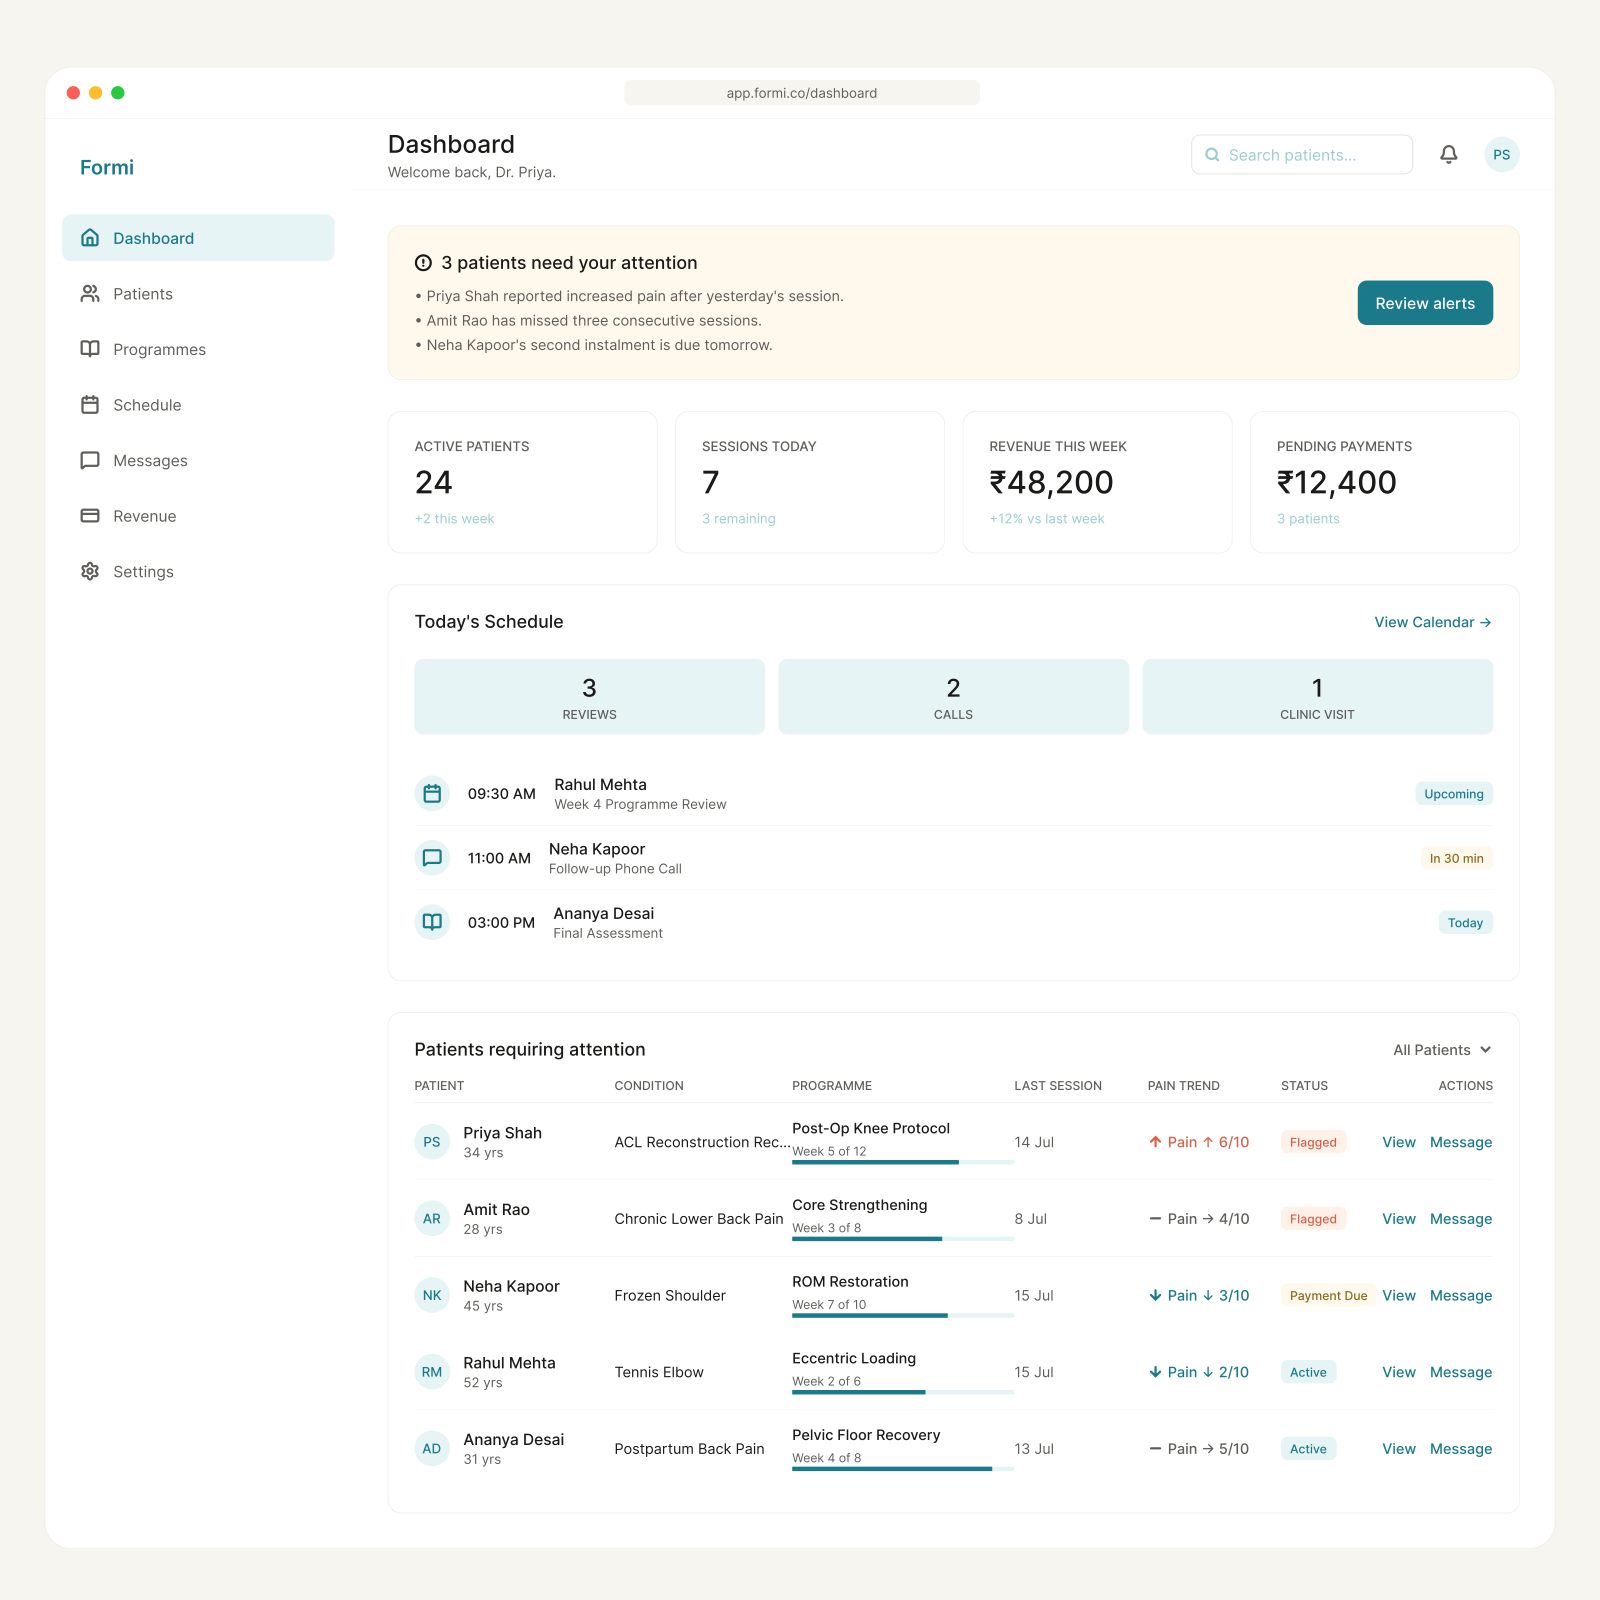Click Post-Op Knee Protocol progress bar
This screenshot has height=1600, width=1600.
point(903,1162)
